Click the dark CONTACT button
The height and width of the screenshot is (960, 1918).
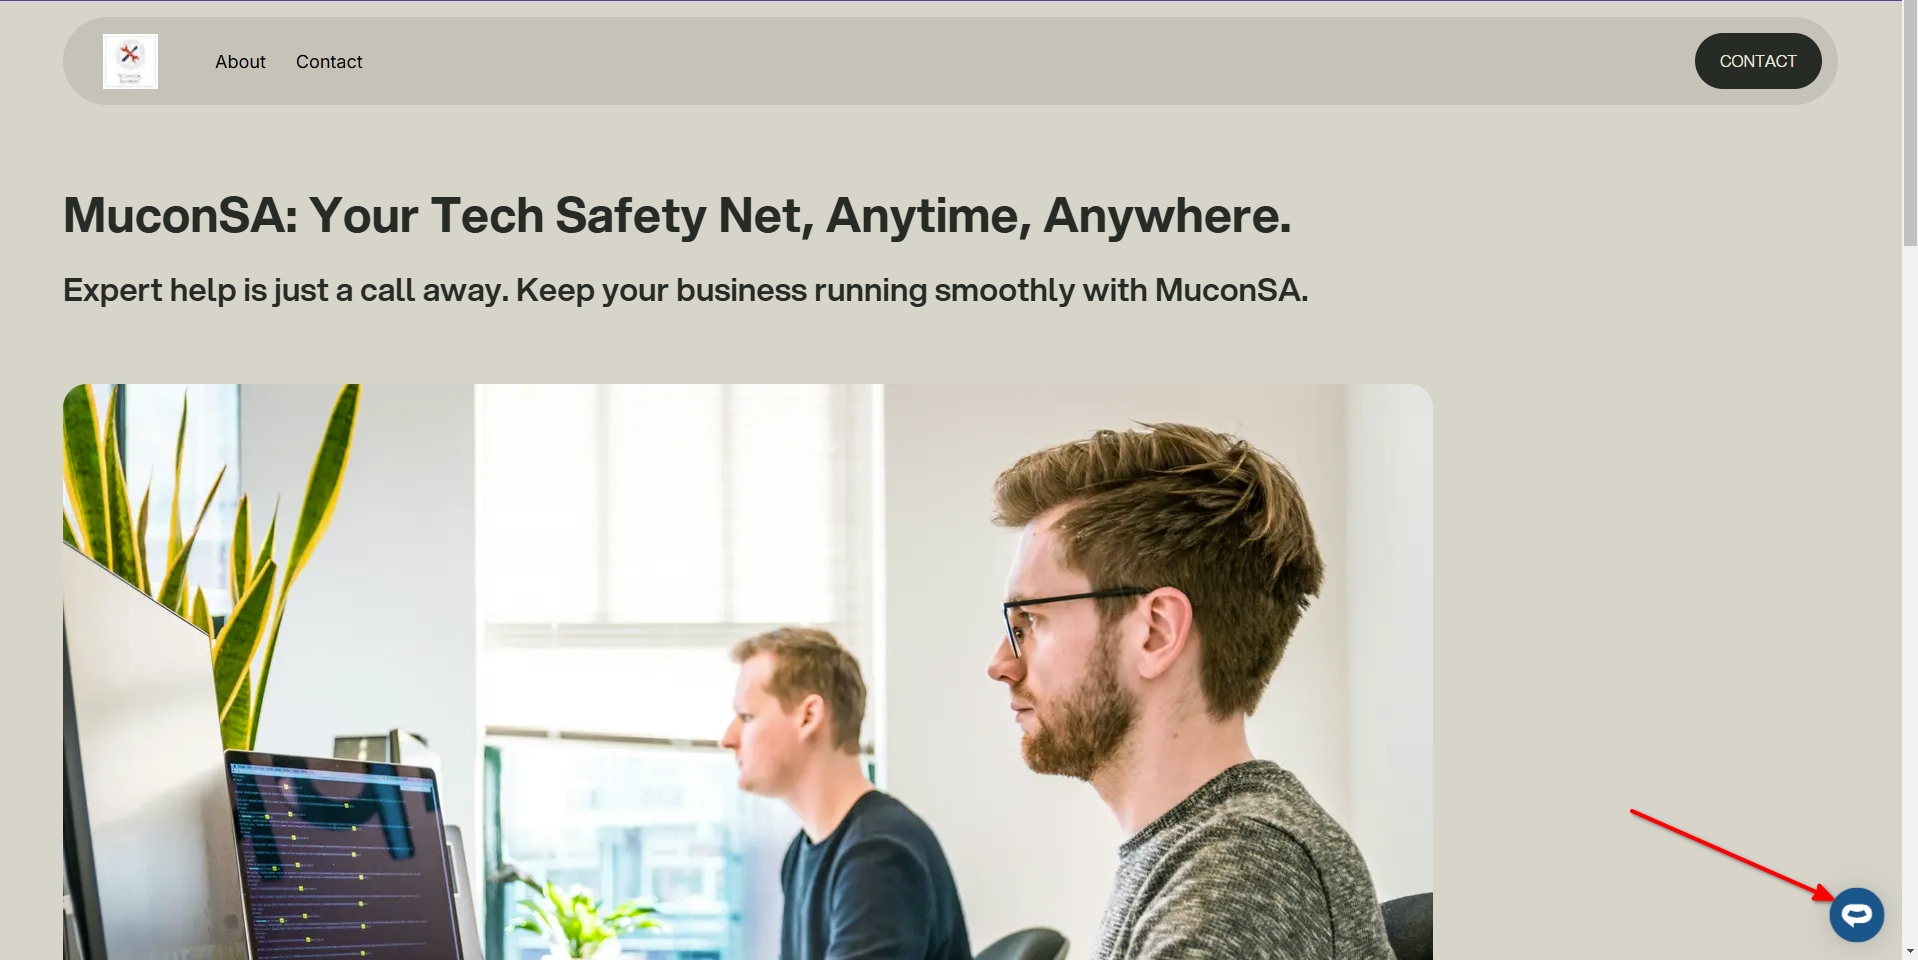1758,61
